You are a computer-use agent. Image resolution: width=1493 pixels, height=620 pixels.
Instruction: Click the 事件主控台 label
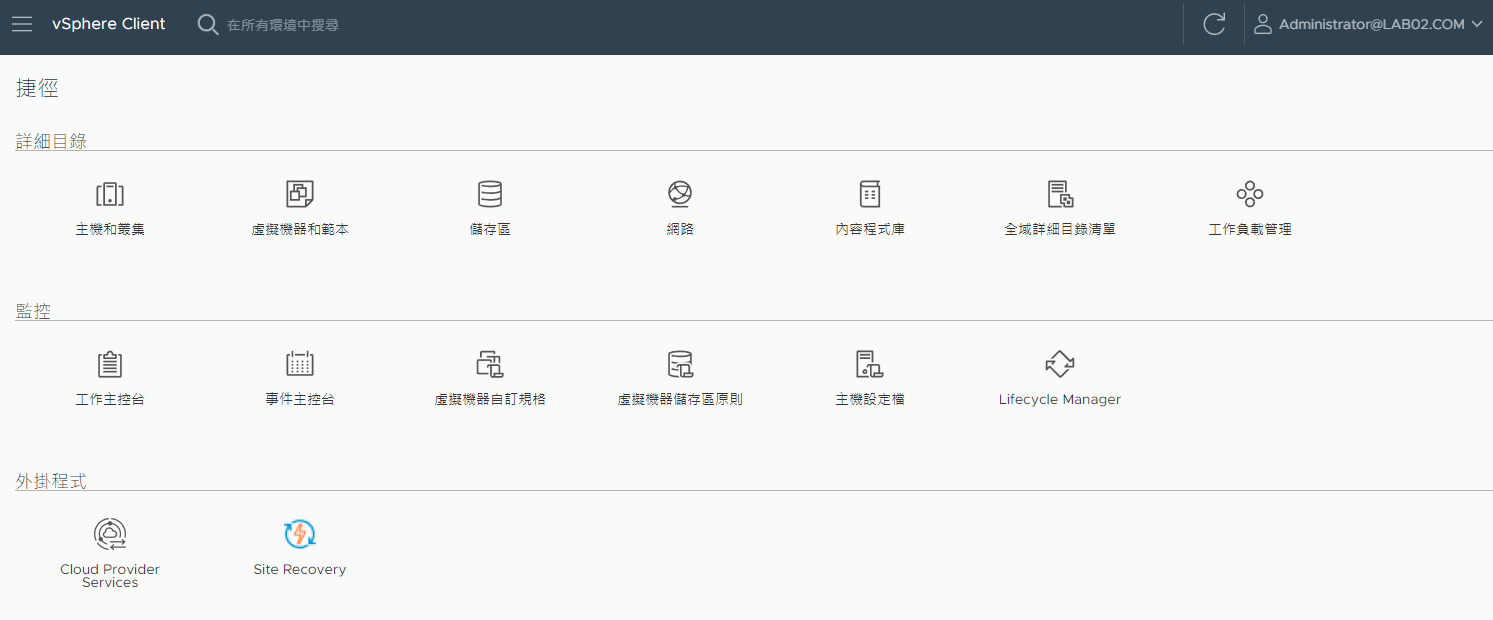pyautogui.click(x=300, y=399)
